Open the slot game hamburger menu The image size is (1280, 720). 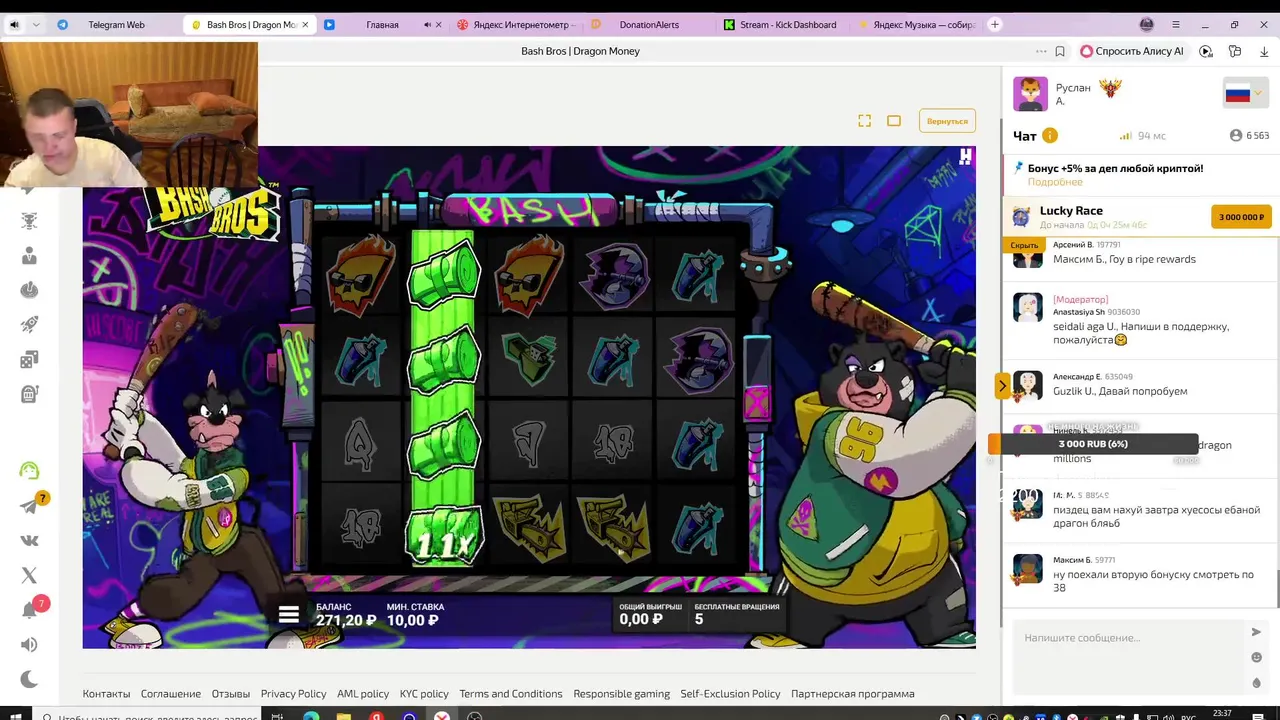point(288,614)
